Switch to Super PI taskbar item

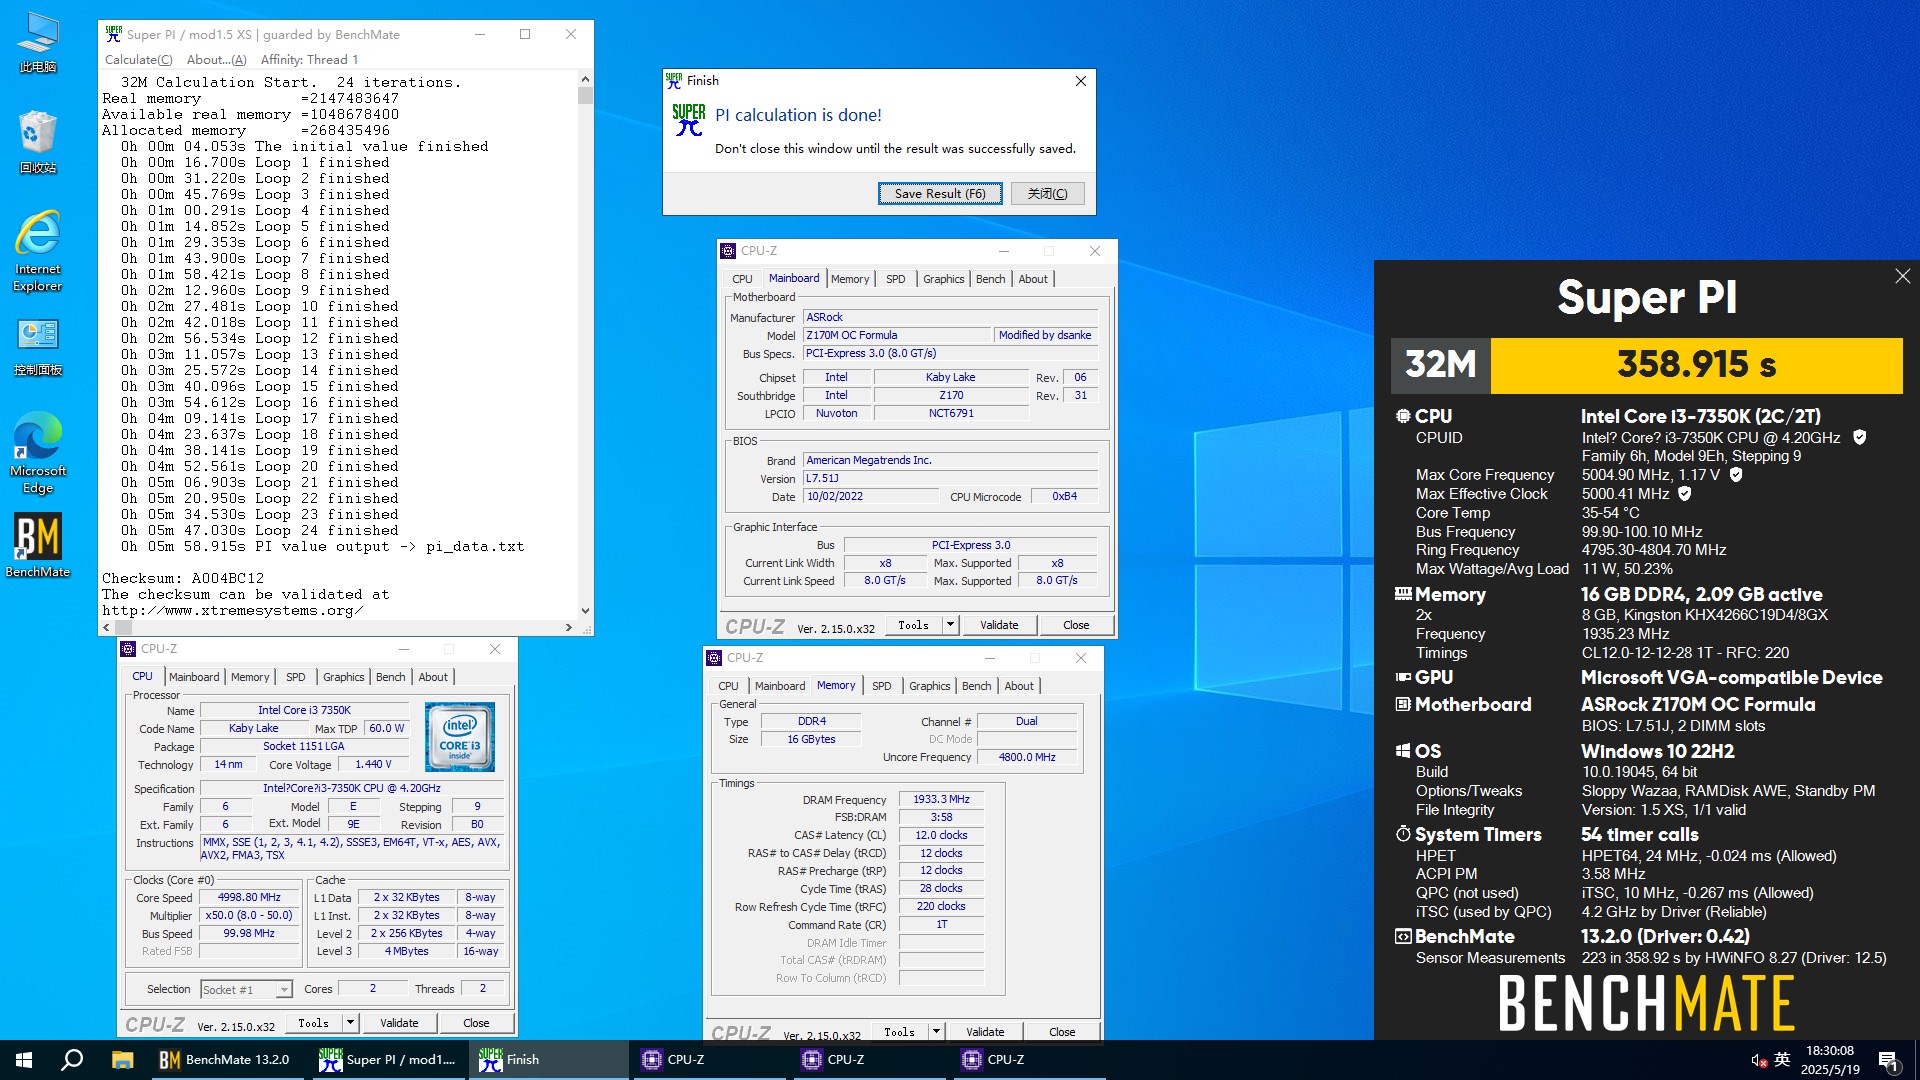388,1060
